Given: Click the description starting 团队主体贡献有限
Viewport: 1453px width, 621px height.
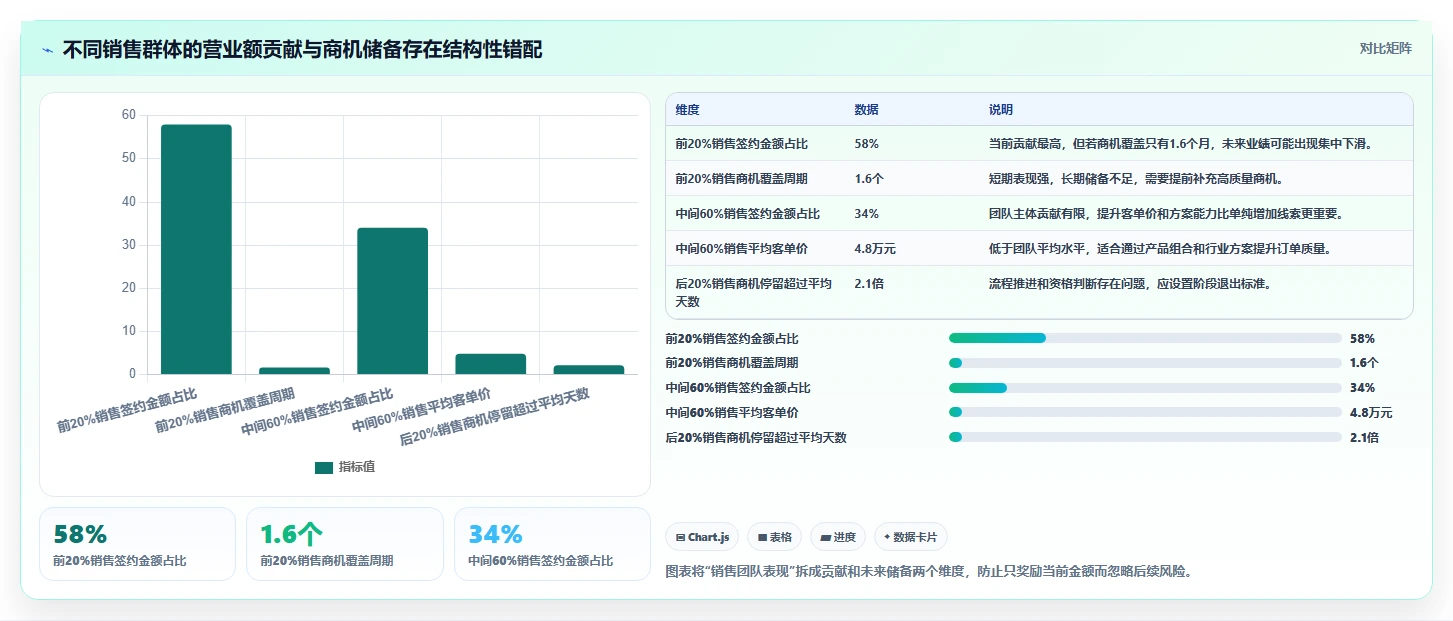Looking at the screenshot, I should (1165, 214).
